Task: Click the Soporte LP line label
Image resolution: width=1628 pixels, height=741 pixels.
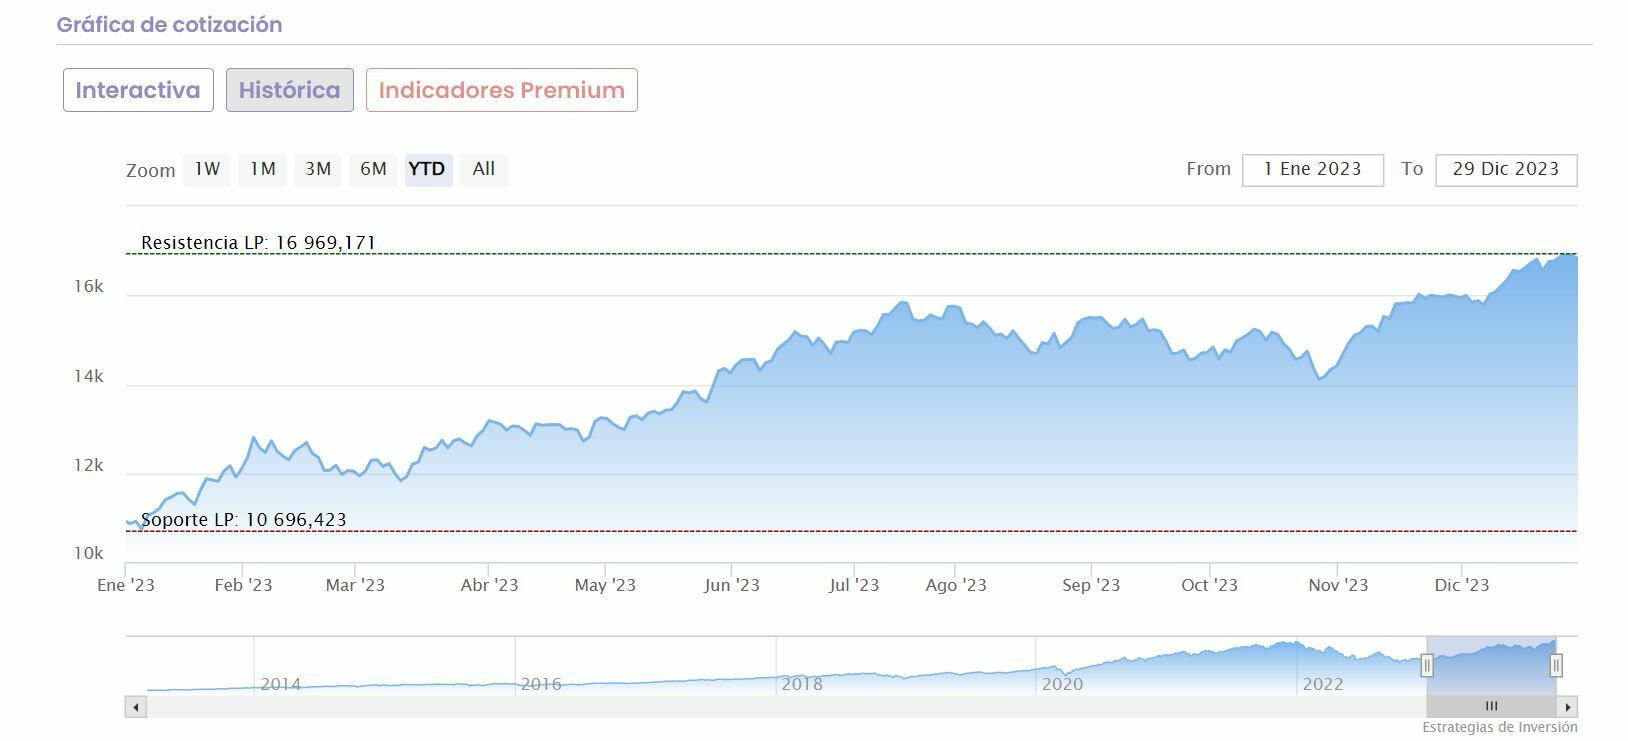Action: click(244, 520)
